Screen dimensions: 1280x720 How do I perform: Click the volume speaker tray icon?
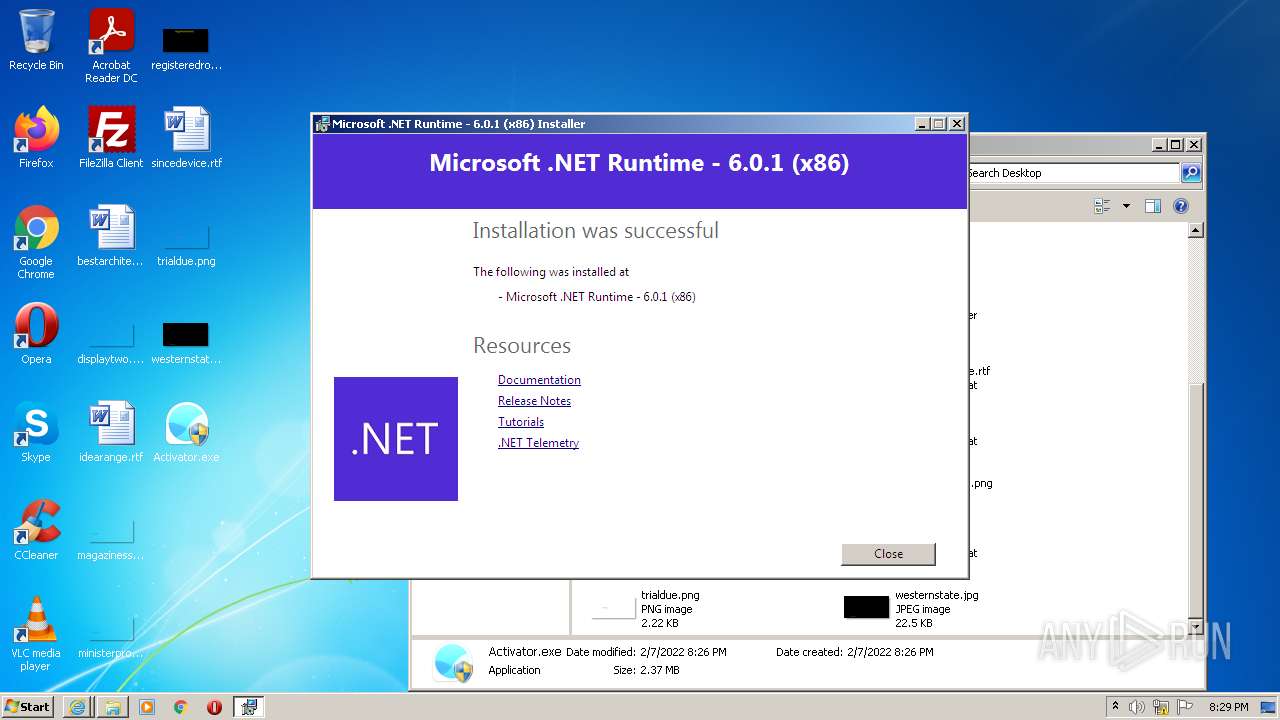[1137, 707]
